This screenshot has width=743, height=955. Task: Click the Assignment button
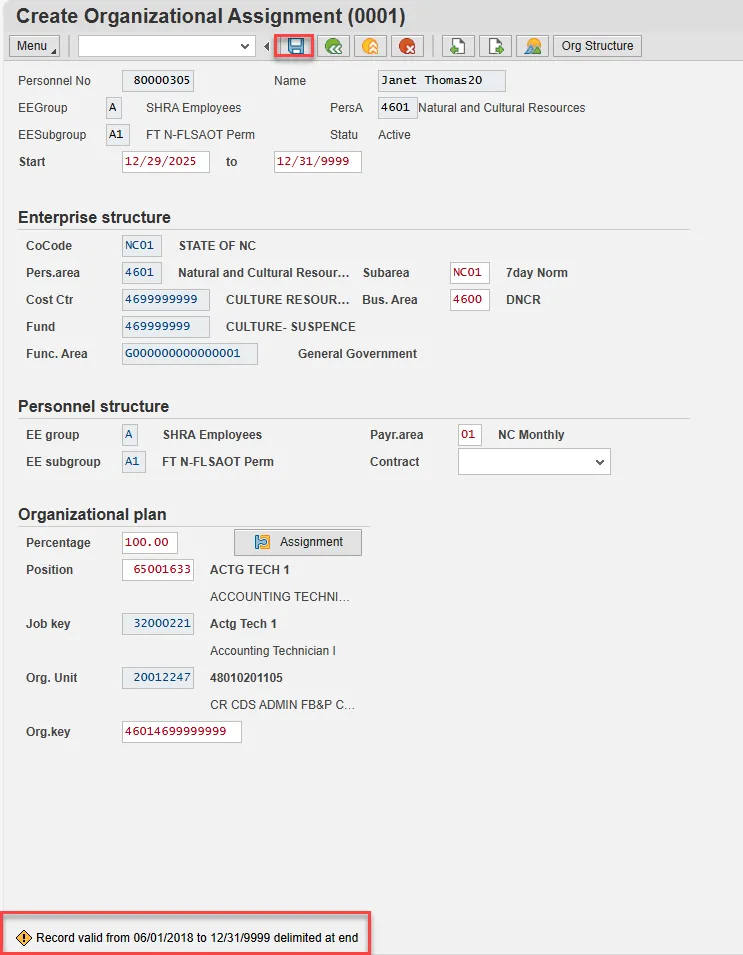coord(298,542)
